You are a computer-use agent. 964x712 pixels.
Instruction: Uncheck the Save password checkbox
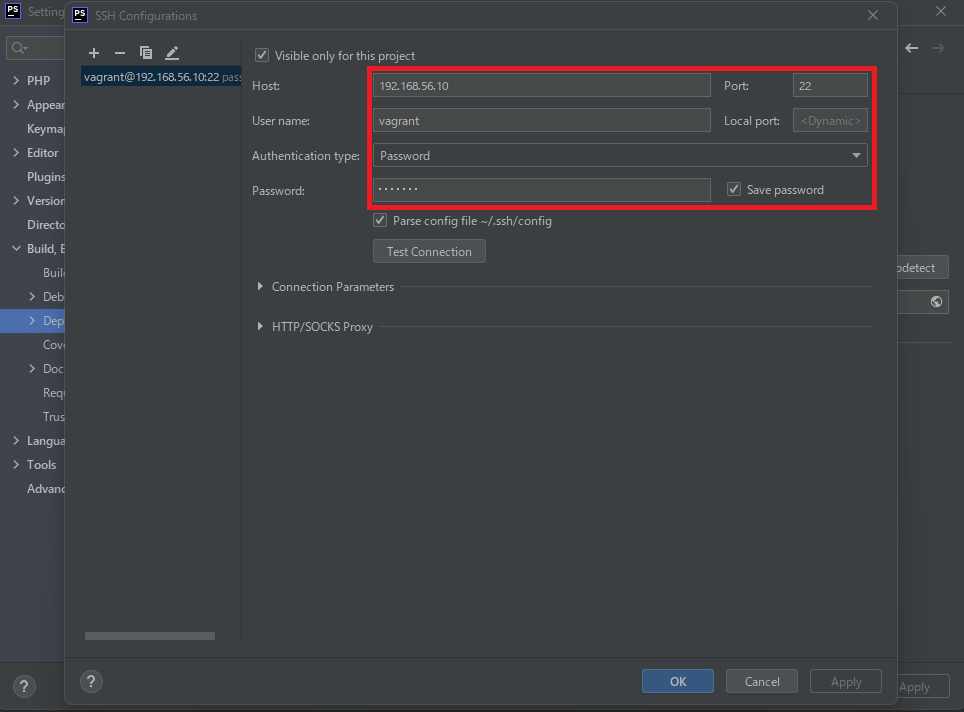(734, 190)
